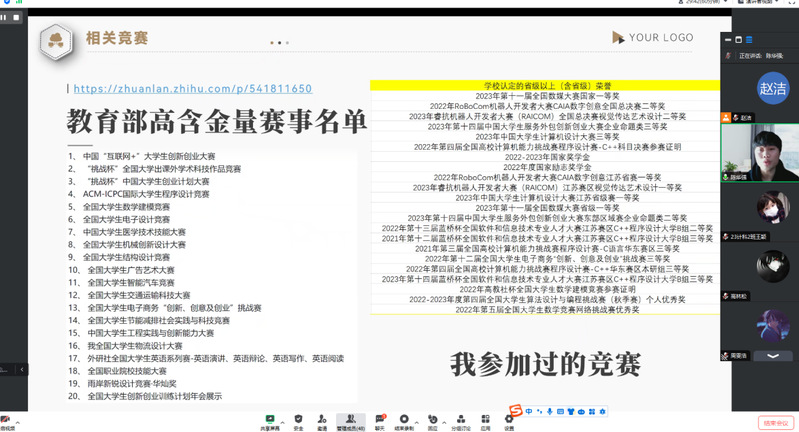Open the Manage Members (管理成员) panel
This screenshot has height=432, width=799.
(349, 419)
